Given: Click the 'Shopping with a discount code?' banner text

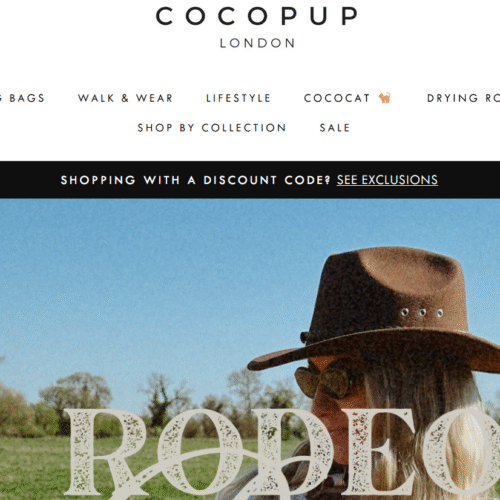Looking at the screenshot, I should [195, 180].
